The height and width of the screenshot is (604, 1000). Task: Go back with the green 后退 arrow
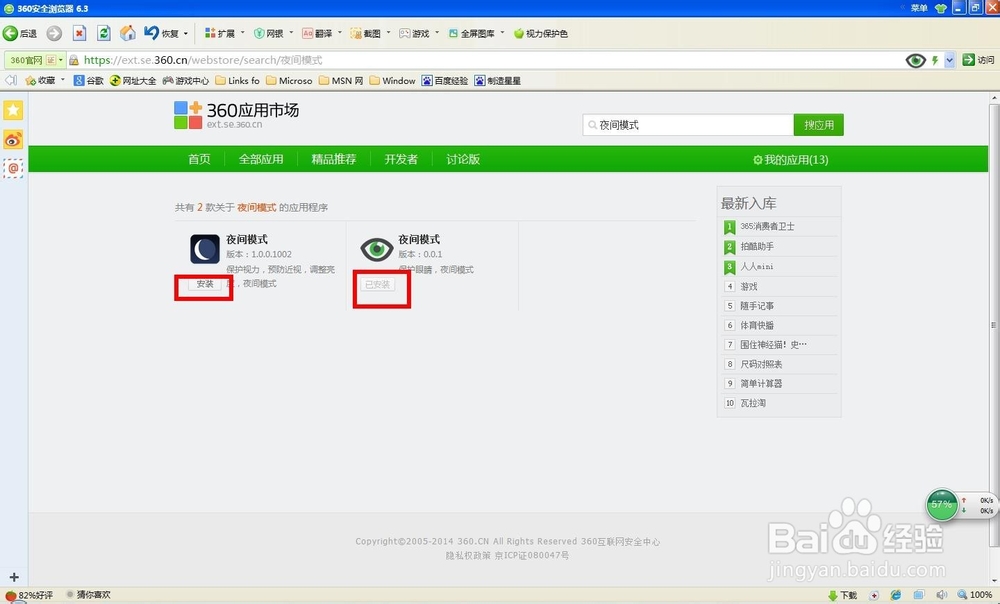click(19, 33)
